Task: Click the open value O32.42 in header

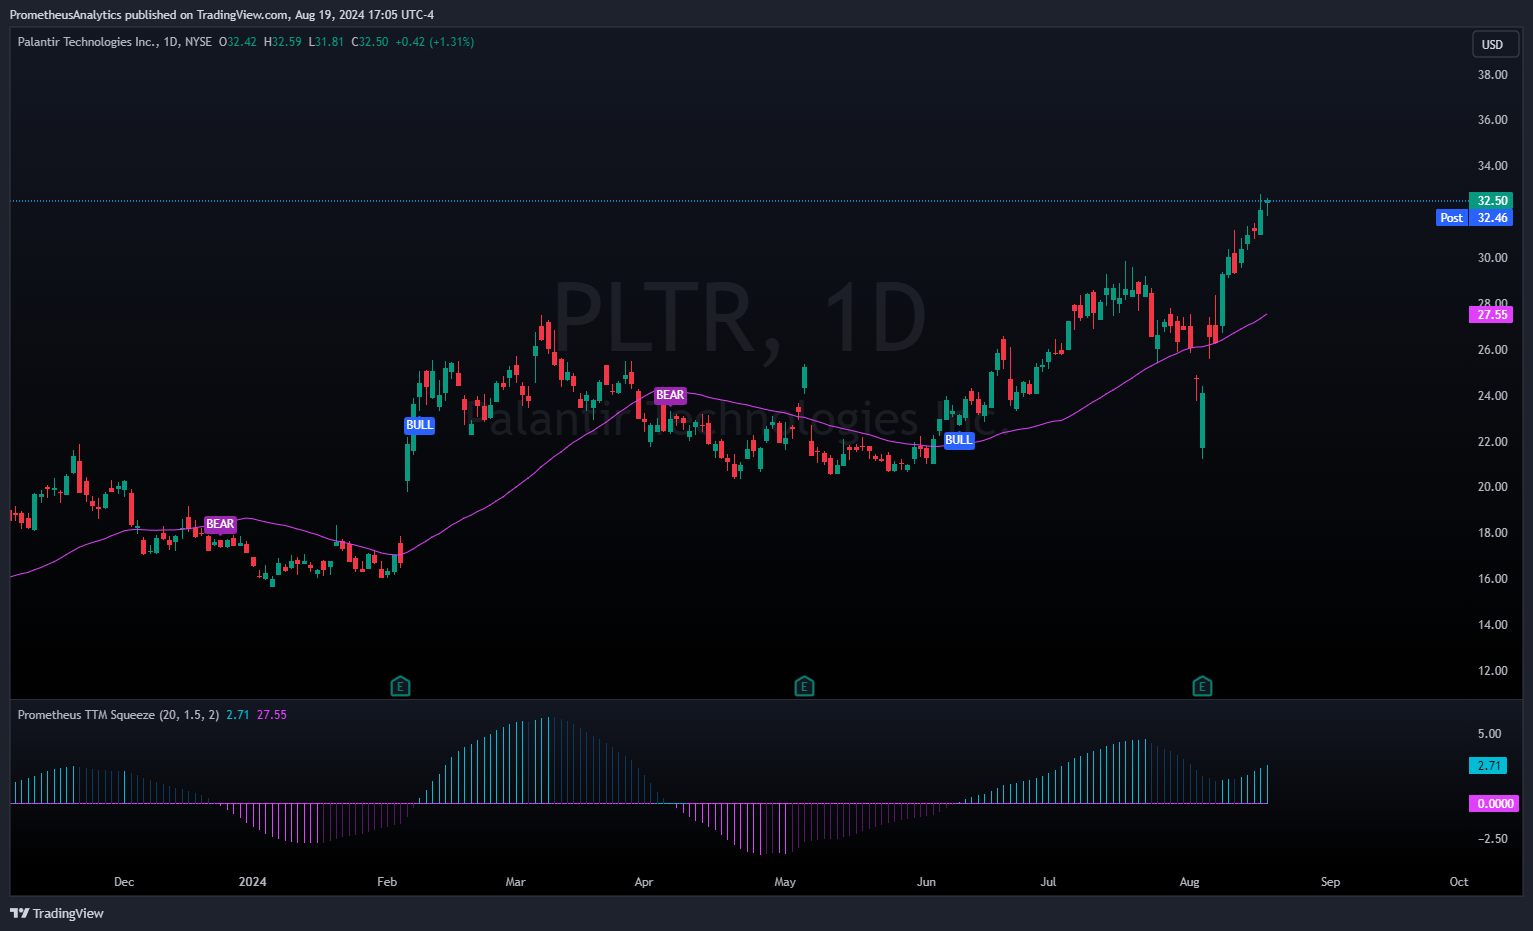Action: pos(238,42)
